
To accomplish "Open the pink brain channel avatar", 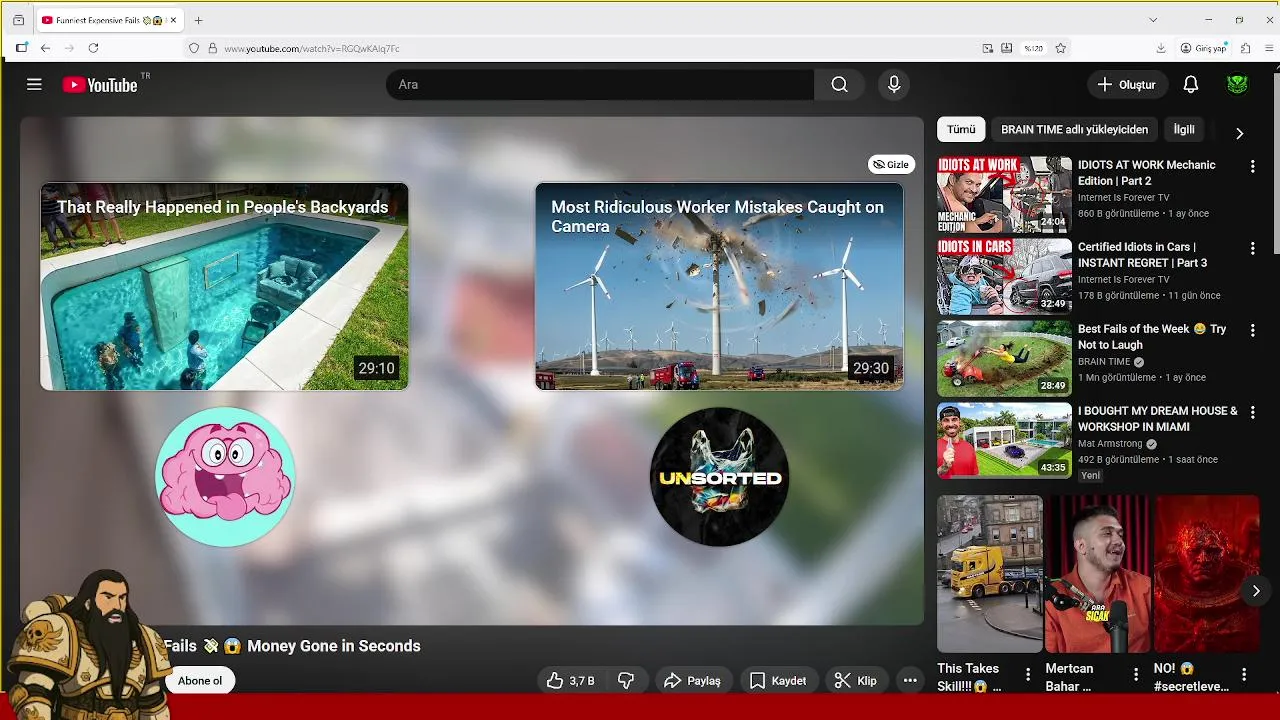I will point(225,477).
